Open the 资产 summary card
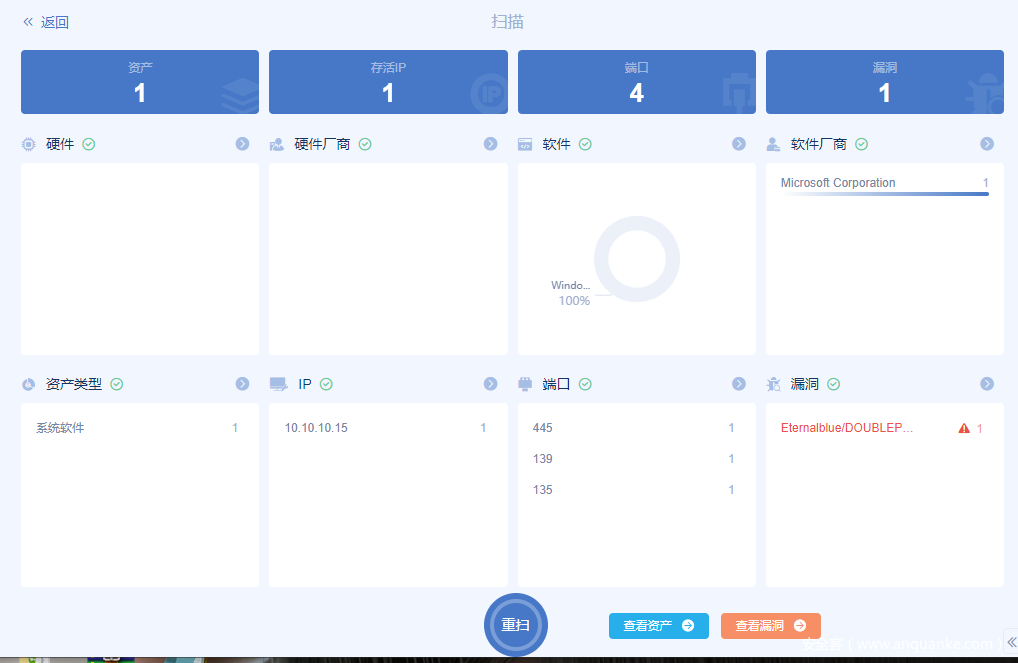1018x663 pixels. click(x=140, y=82)
